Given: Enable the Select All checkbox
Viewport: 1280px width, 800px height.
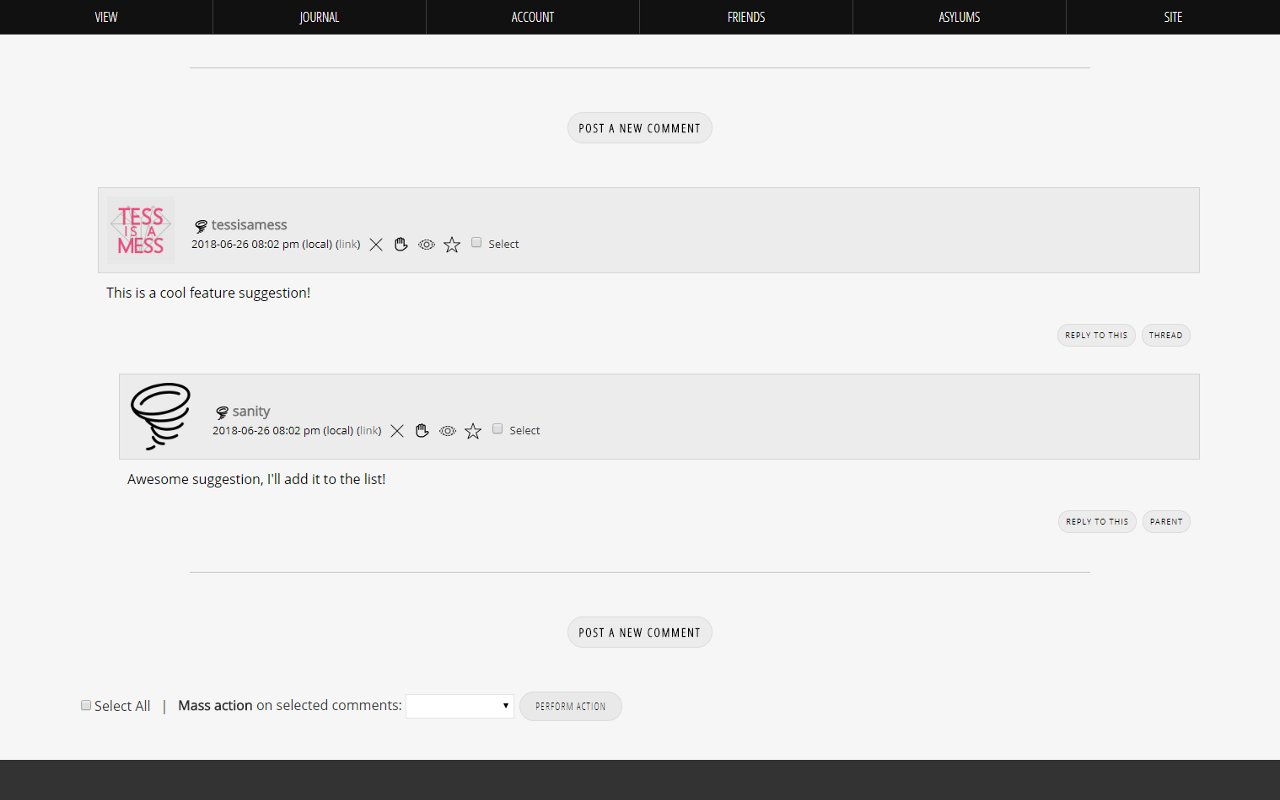Looking at the screenshot, I should pyautogui.click(x=86, y=705).
